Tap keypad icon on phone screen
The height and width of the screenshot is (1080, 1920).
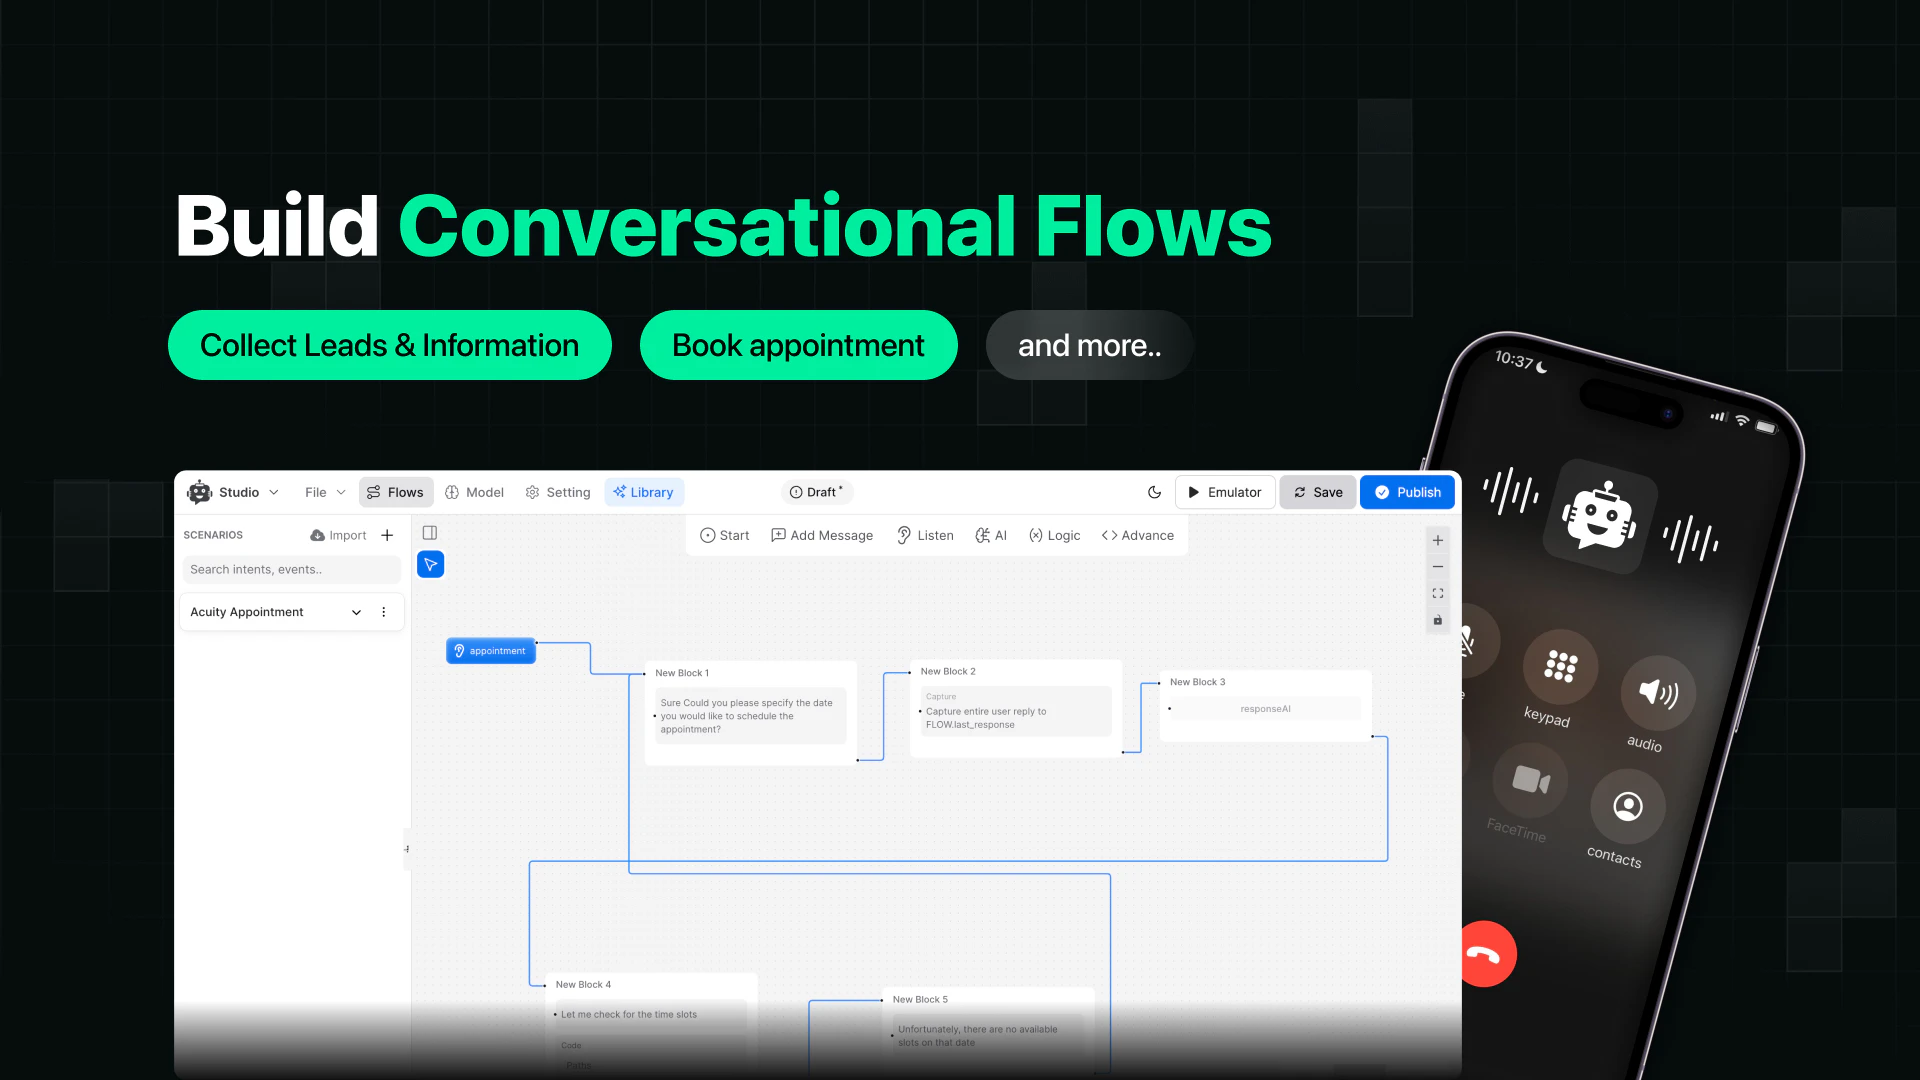1560,666
